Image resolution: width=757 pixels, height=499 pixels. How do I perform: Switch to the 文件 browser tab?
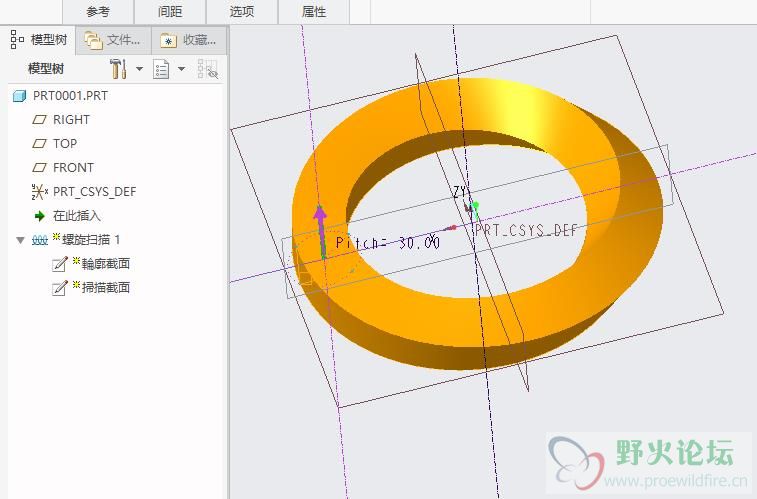(113, 40)
